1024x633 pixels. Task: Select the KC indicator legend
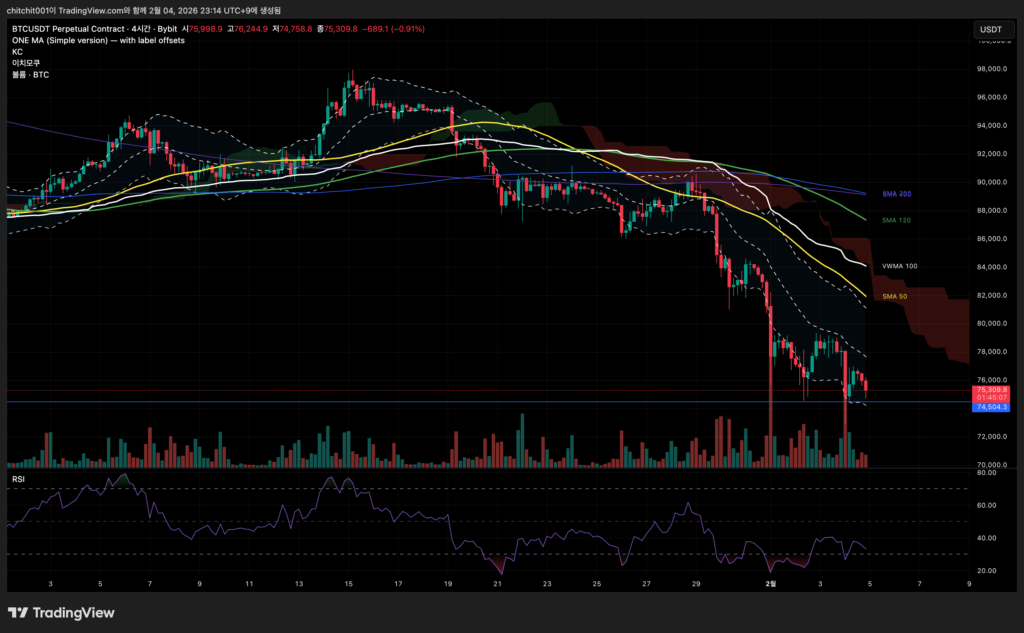(17, 51)
